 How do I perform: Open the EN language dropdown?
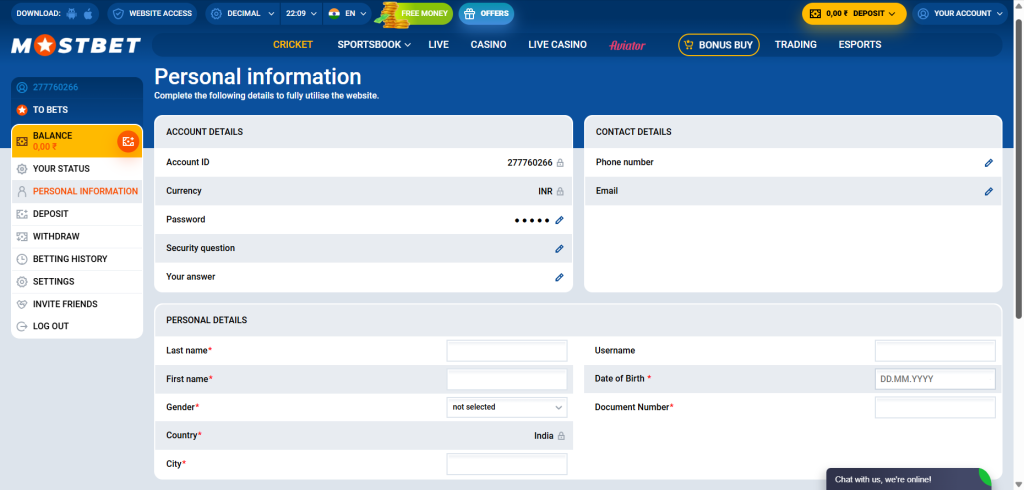[x=347, y=13]
